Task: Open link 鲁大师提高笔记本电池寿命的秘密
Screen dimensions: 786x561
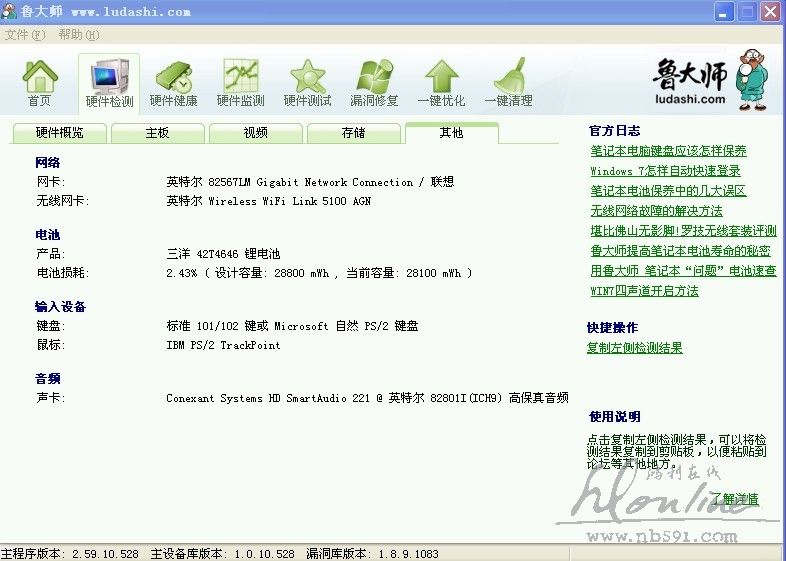Action: [x=680, y=251]
